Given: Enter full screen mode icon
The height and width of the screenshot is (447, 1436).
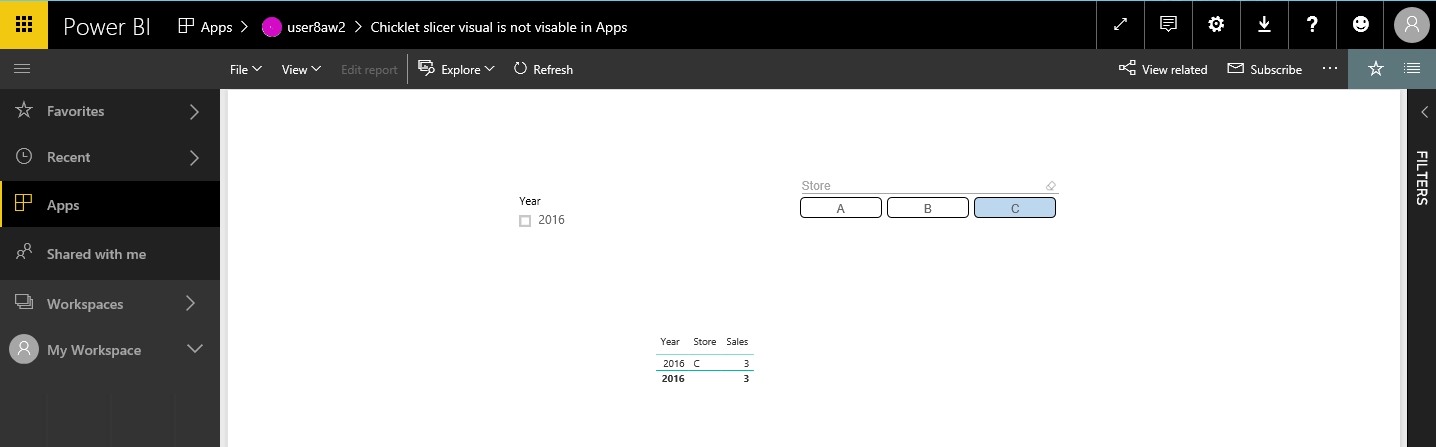Looking at the screenshot, I should coord(1120,25).
